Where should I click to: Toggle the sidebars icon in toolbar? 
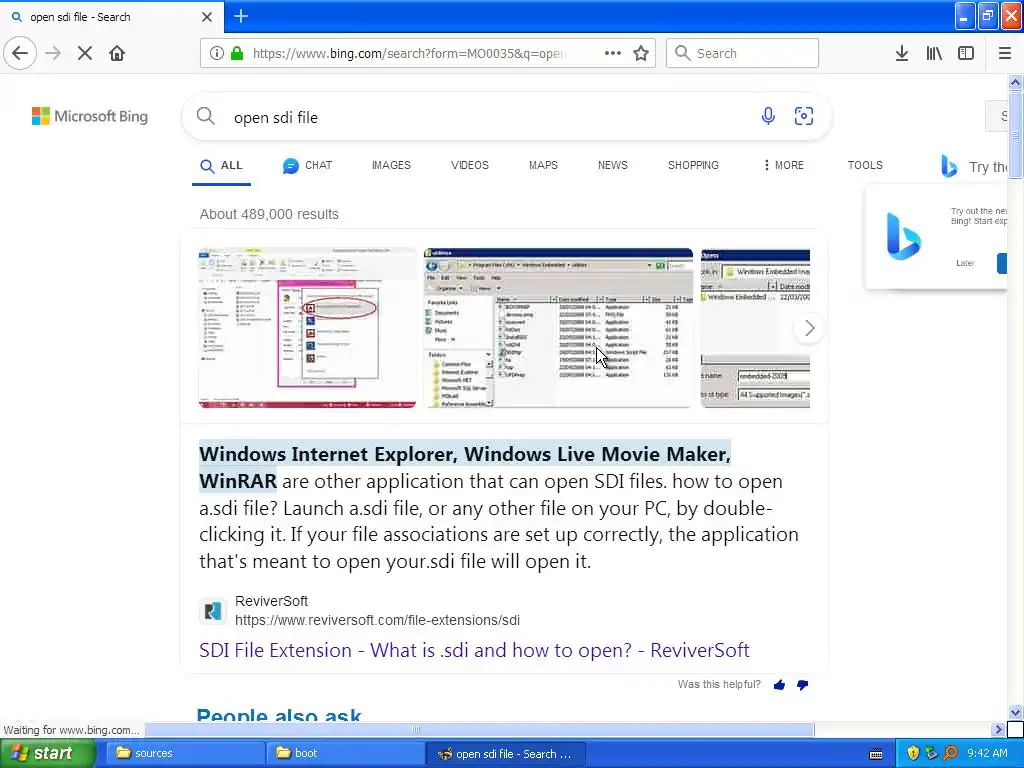click(x=966, y=54)
